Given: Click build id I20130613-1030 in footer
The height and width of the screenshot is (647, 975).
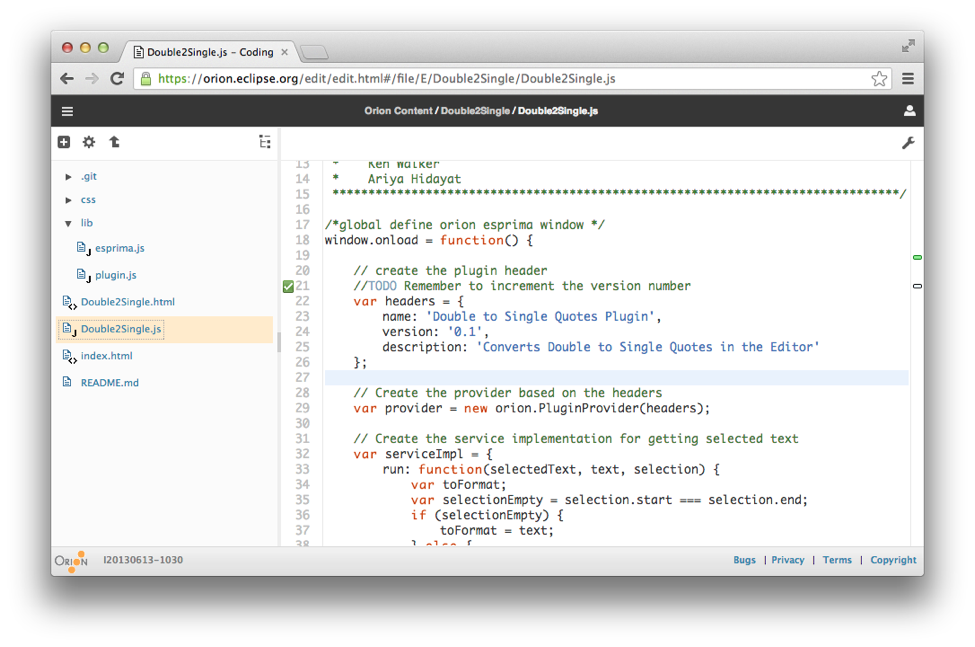Looking at the screenshot, I should coord(143,560).
